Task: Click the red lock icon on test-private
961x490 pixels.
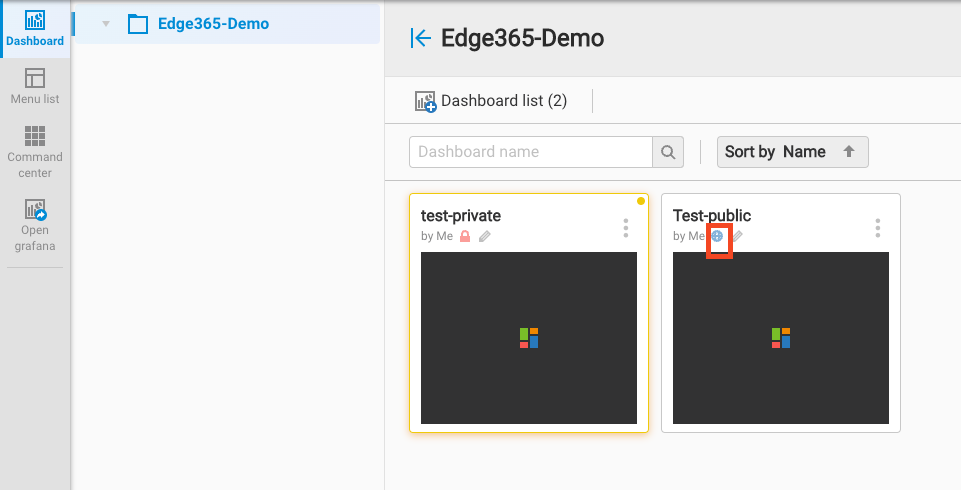Action: pyautogui.click(x=465, y=236)
